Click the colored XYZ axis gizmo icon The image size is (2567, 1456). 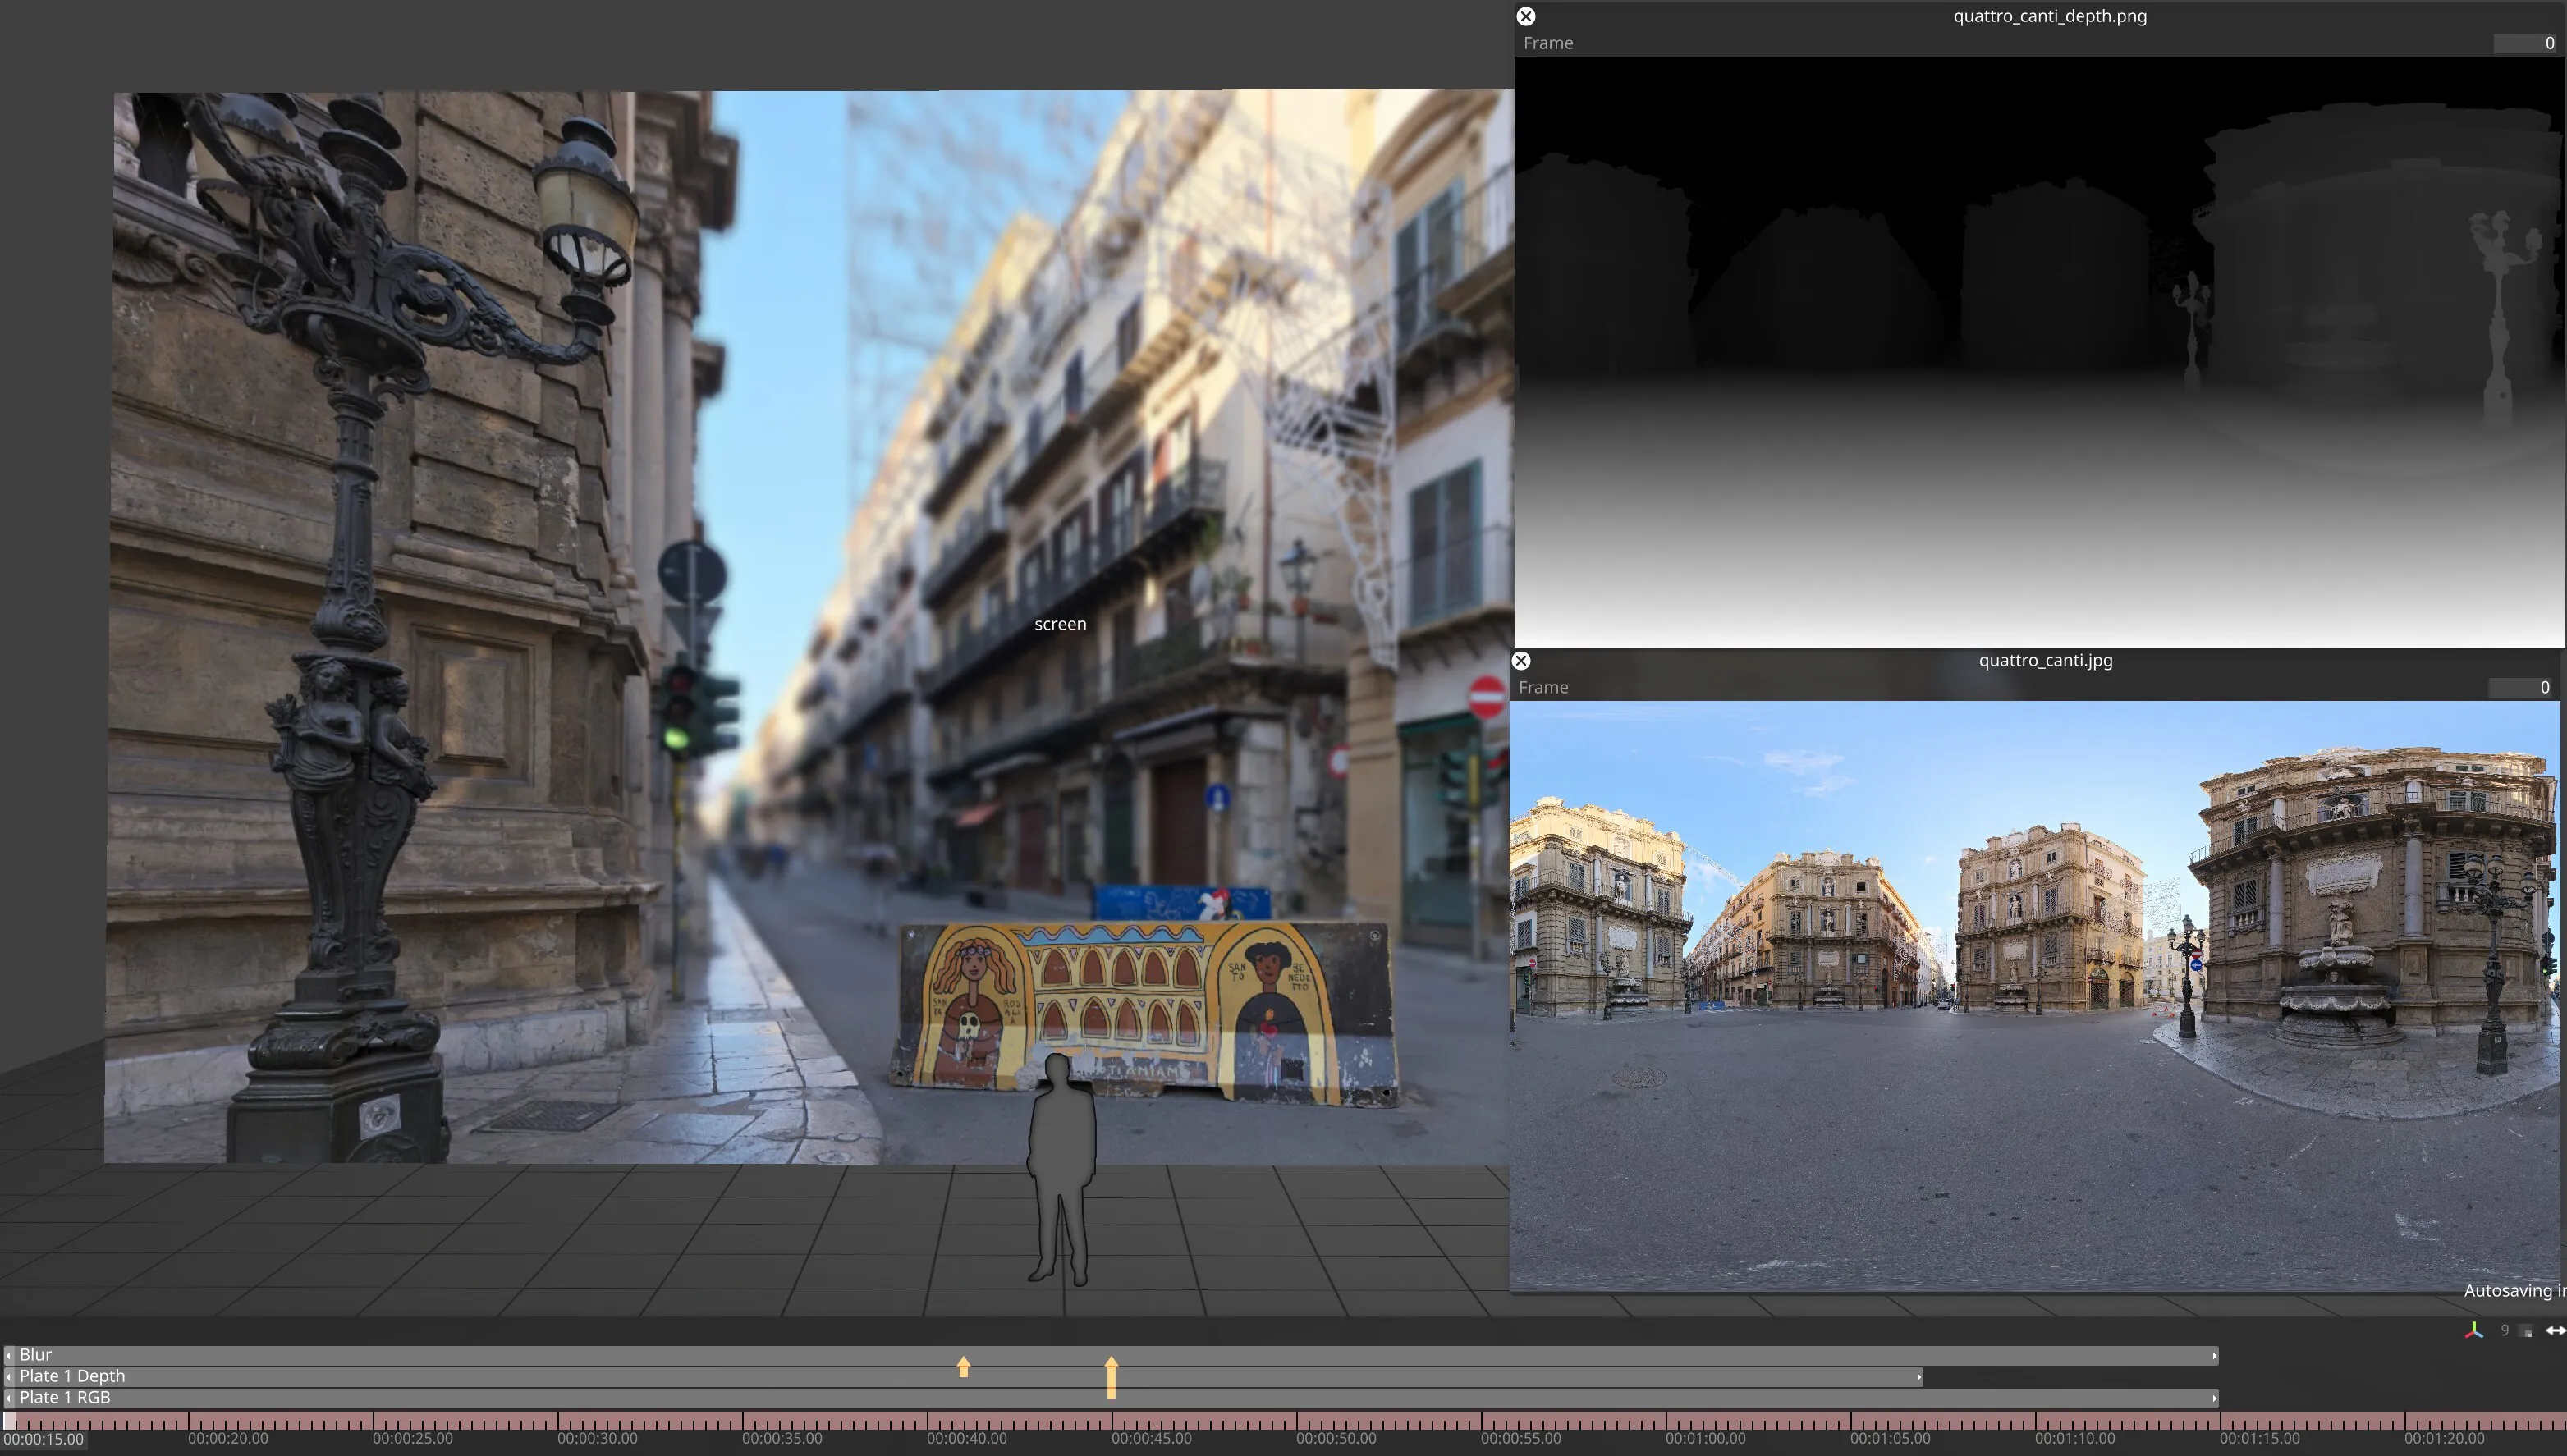pyautogui.click(x=2473, y=1330)
